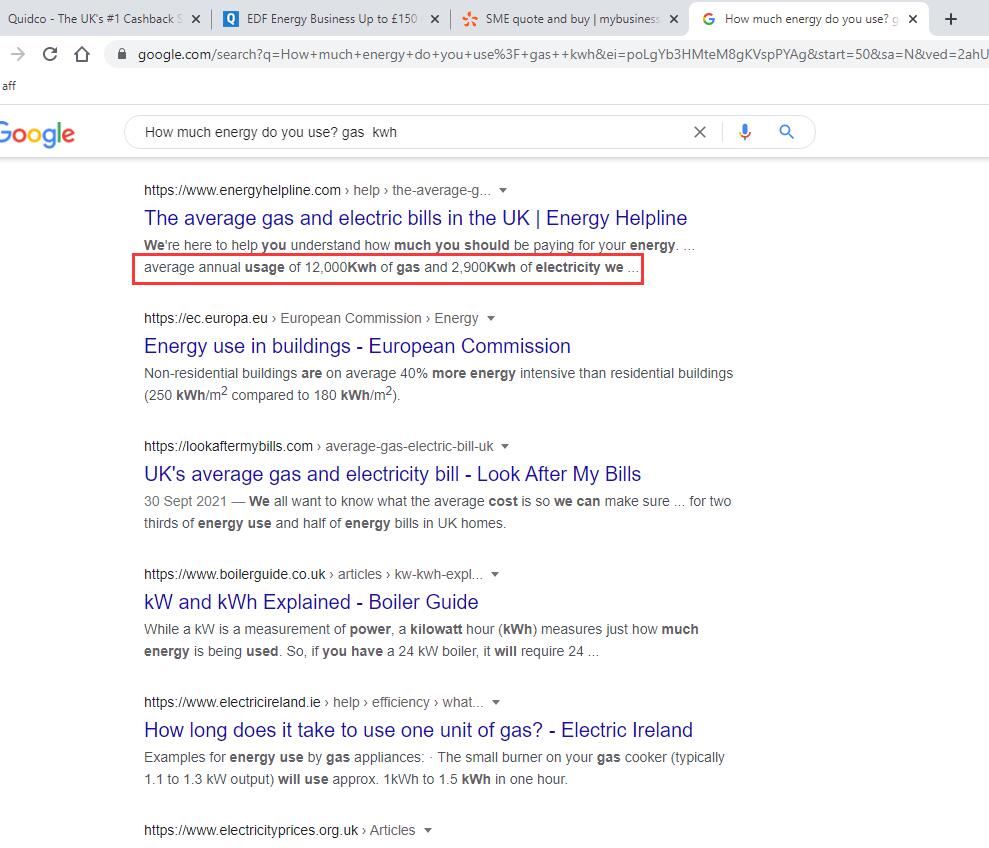Viewport: 989px width, 848px height.
Task: Click the browser address bar URL
Action: point(561,54)
